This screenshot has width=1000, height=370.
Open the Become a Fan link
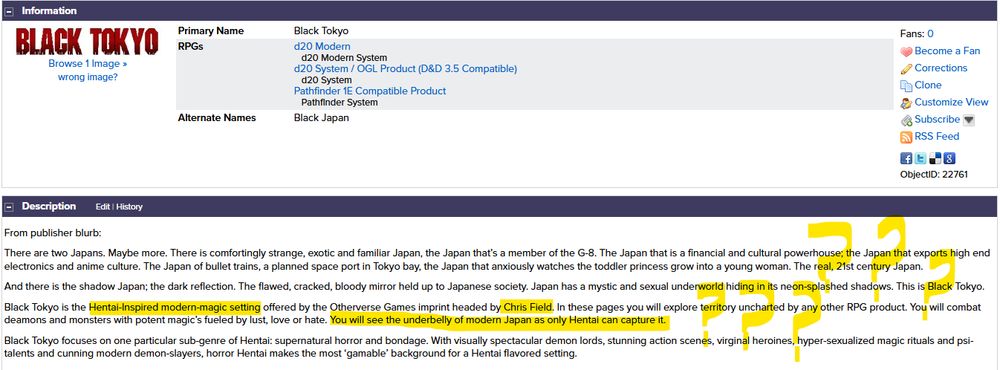coord(947,51)
